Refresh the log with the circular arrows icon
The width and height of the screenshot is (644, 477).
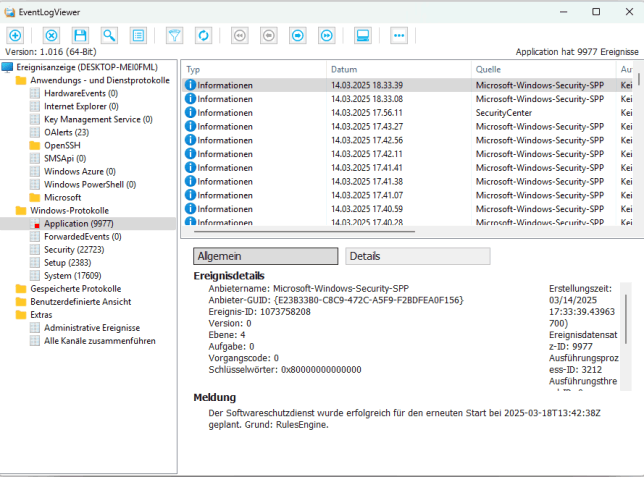coord(203,35)
